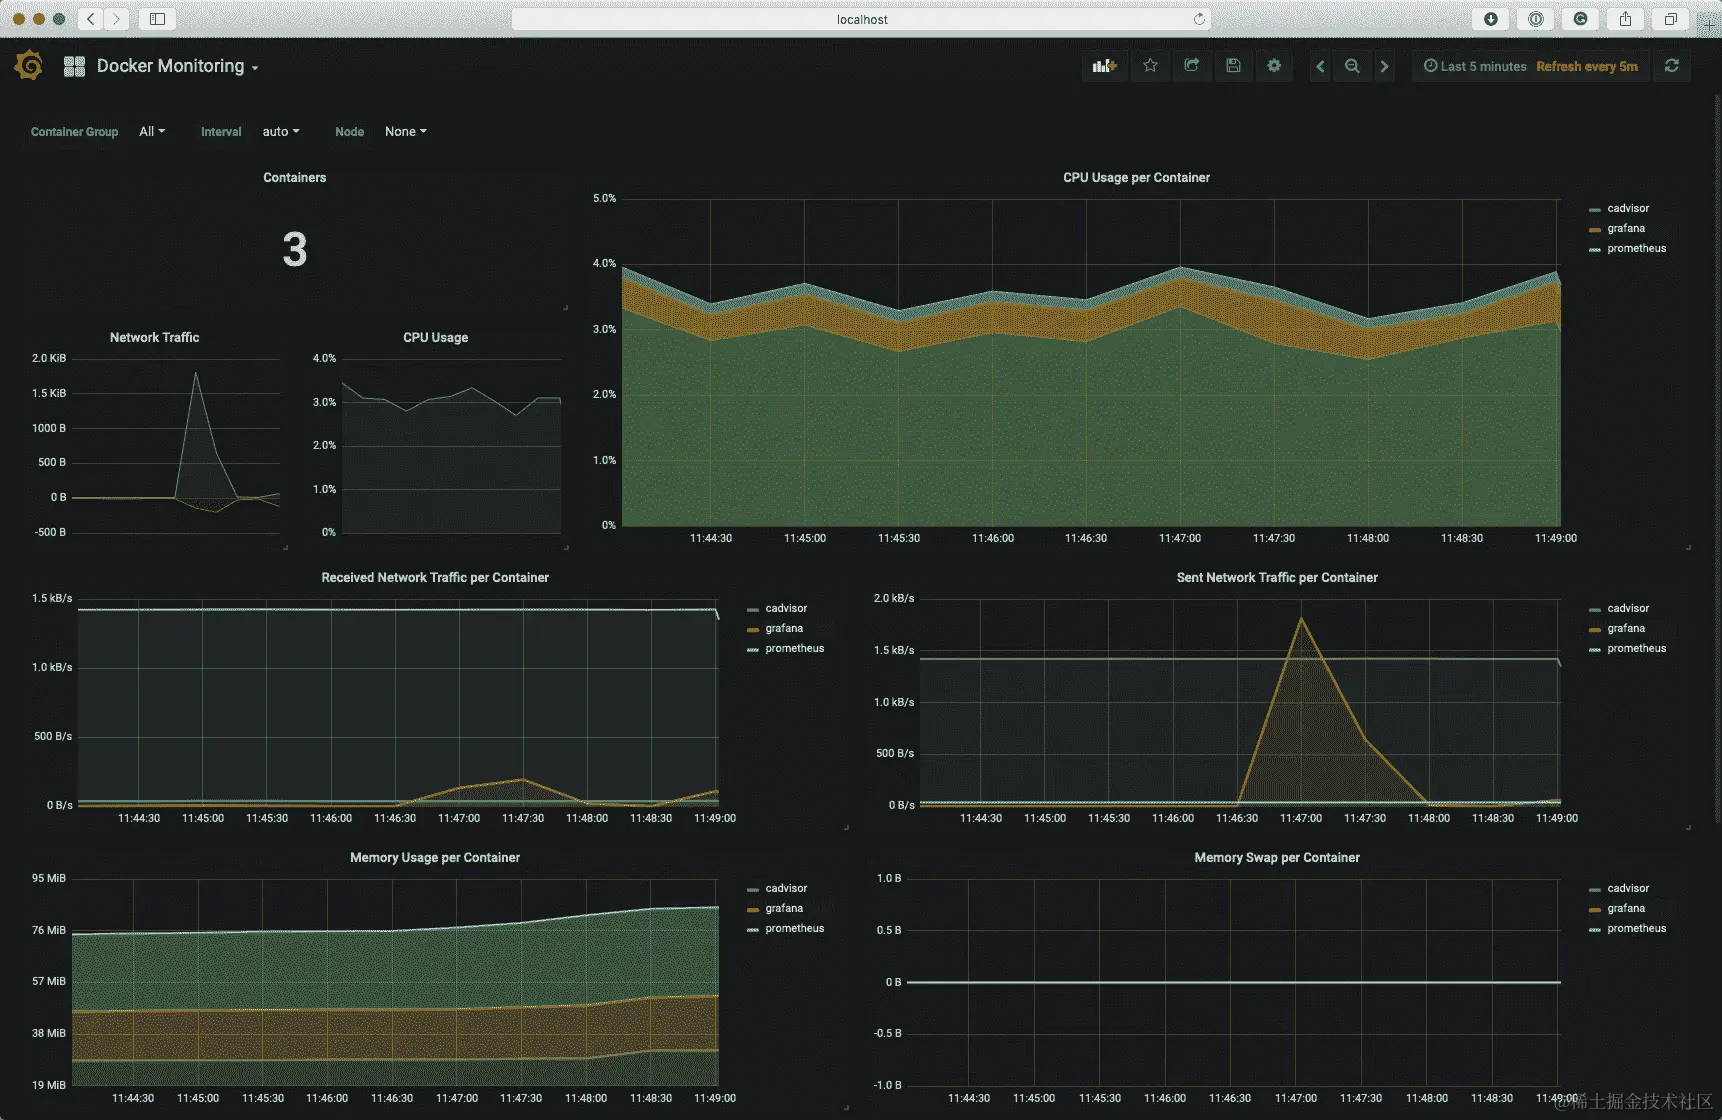Image resolution: width=1722 pixels, height=1120 pixels.
Task: Click Sent Network Traffic per Container title
Action: 1277,578
